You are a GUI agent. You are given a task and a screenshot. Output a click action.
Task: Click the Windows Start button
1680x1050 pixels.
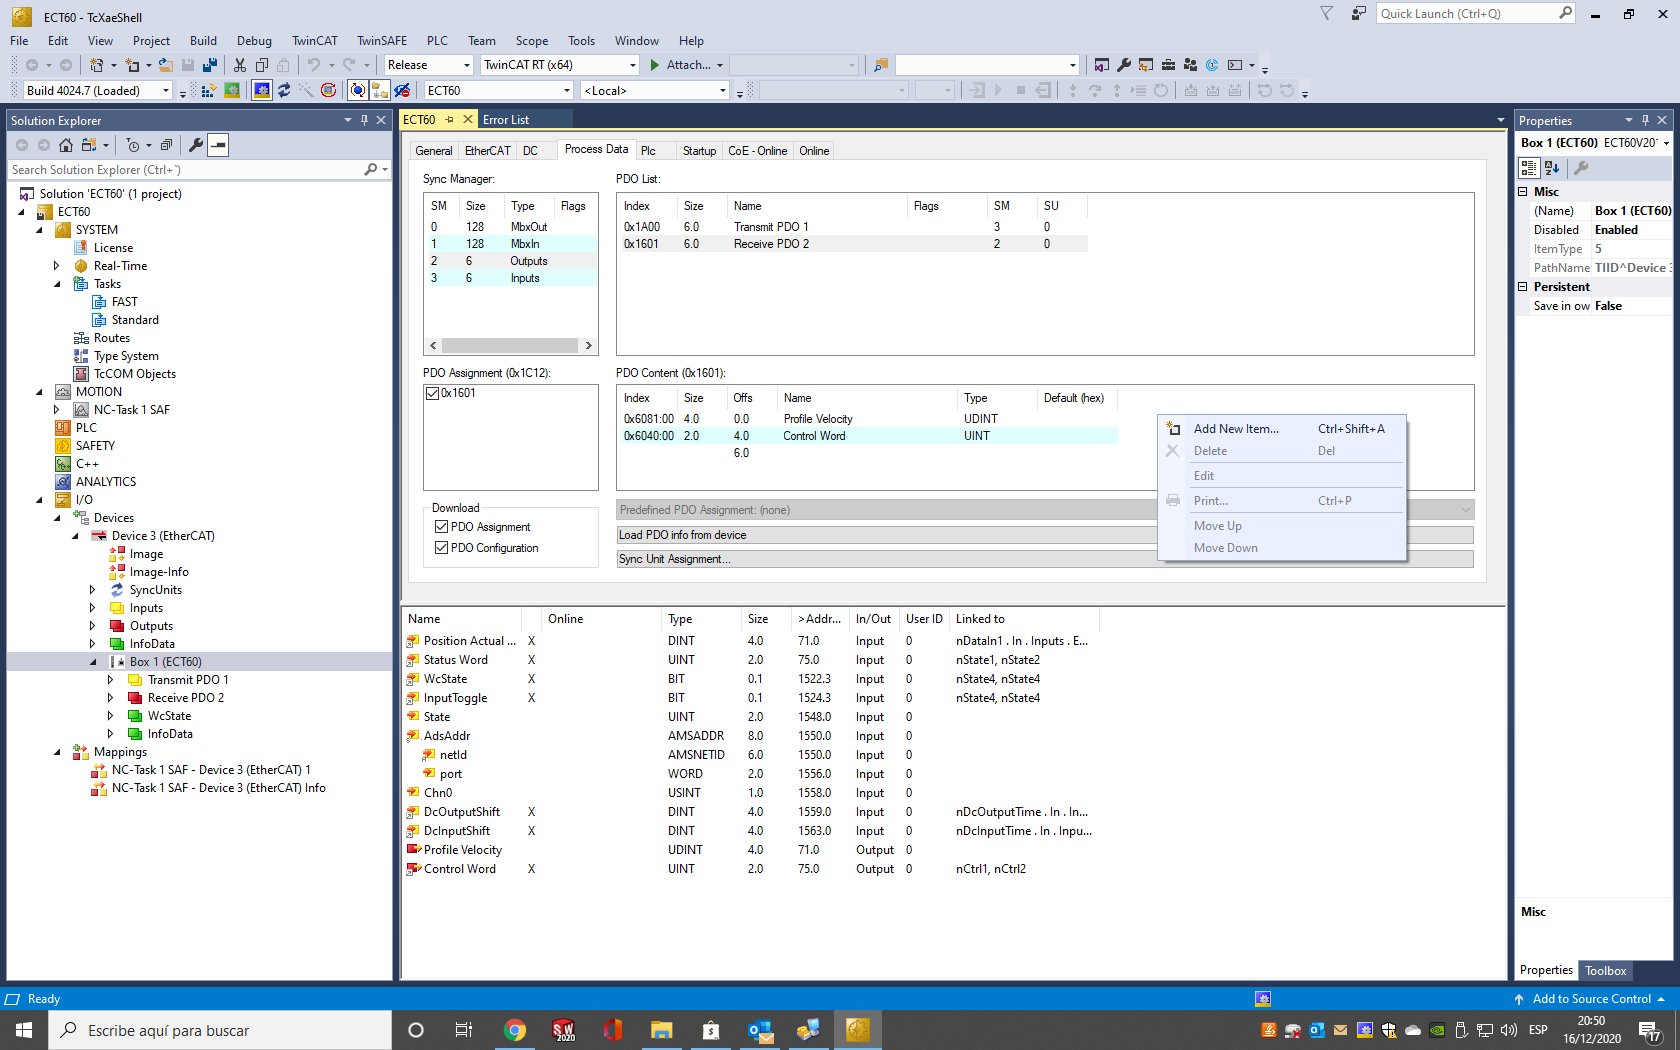pos(24,1030)
